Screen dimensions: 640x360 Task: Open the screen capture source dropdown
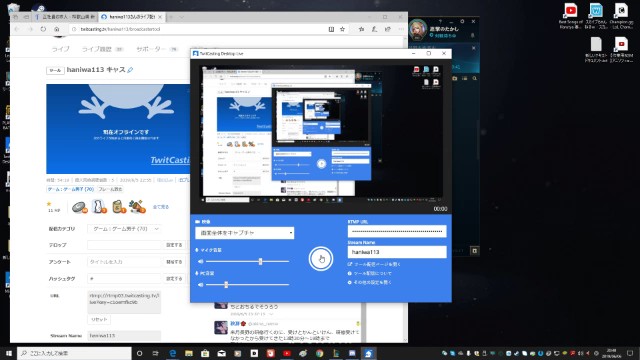pos(244,233)
